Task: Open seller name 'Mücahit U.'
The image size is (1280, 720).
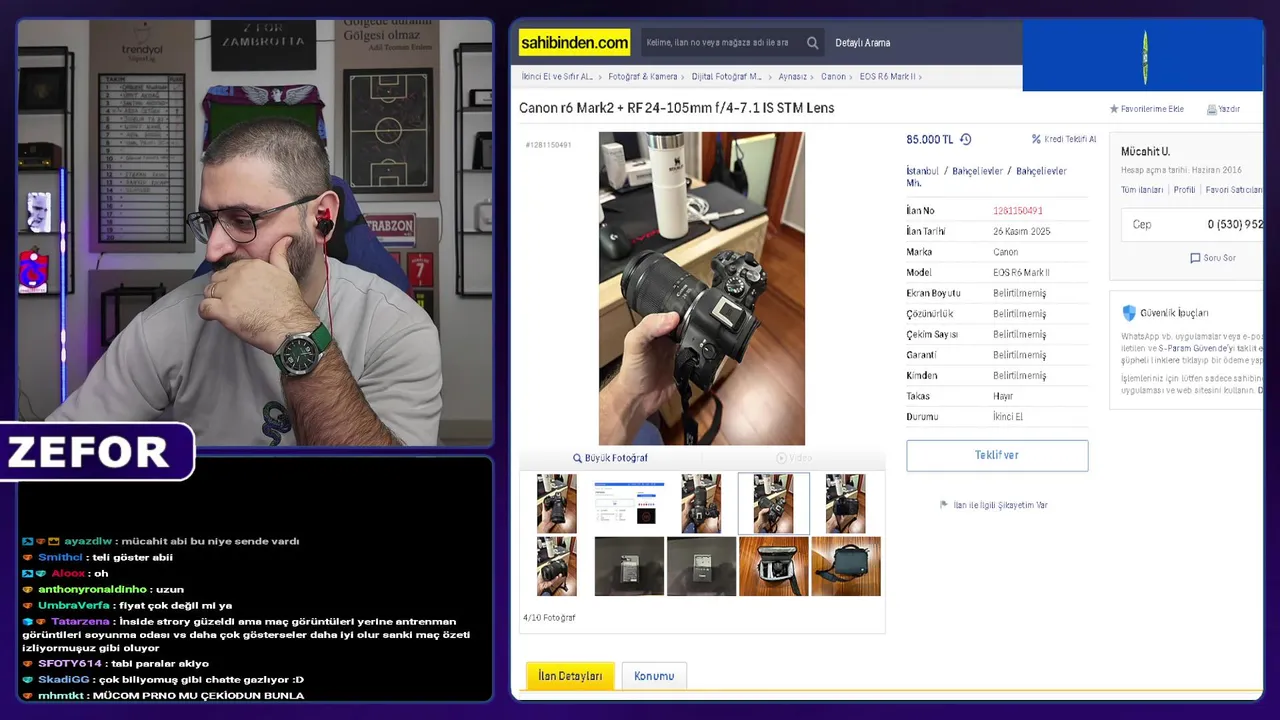Action: [1145, 152]
